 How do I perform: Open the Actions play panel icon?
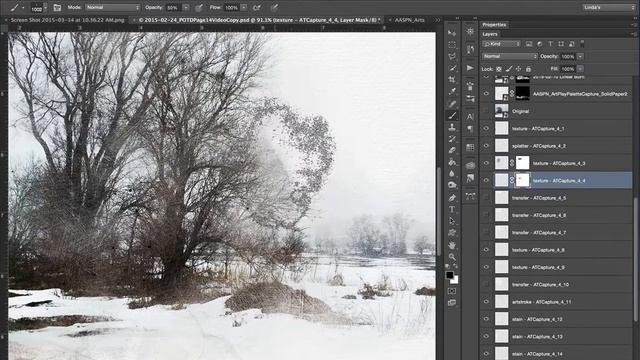[x=470, y=68]
